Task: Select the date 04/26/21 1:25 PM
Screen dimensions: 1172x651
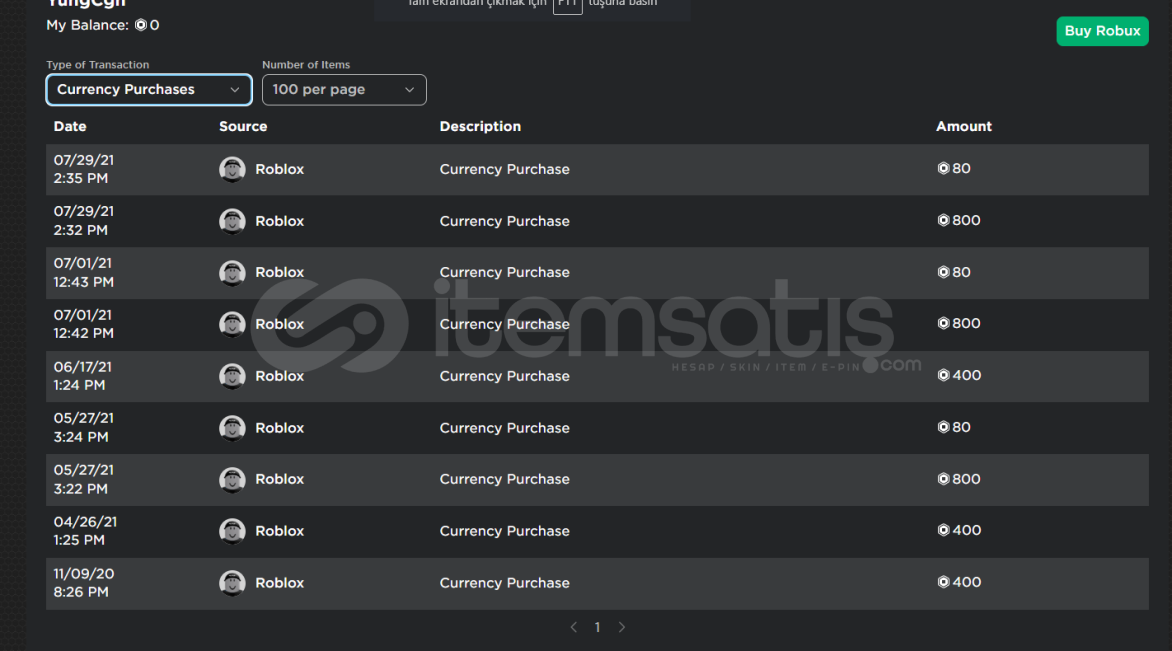Action: 85,531
